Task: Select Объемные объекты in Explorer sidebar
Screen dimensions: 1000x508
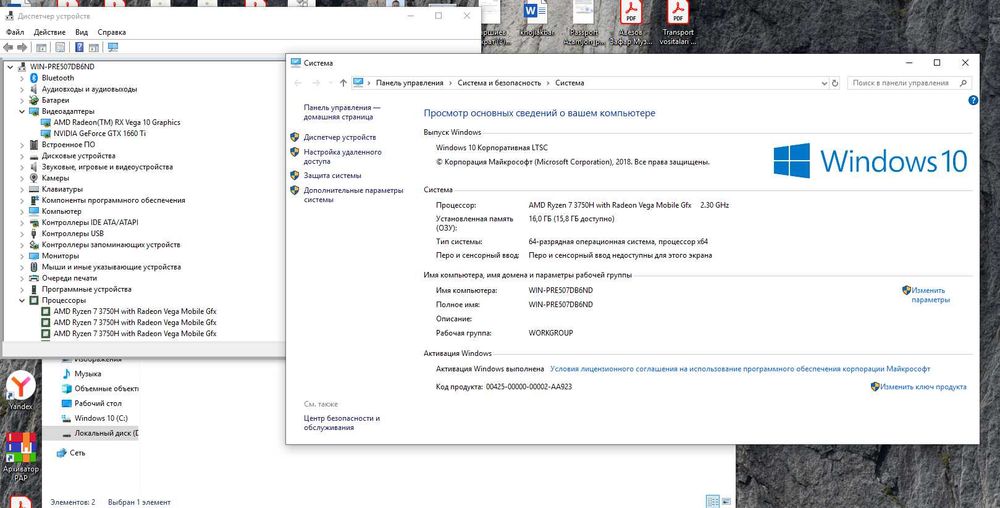Action: pos(100,389)
